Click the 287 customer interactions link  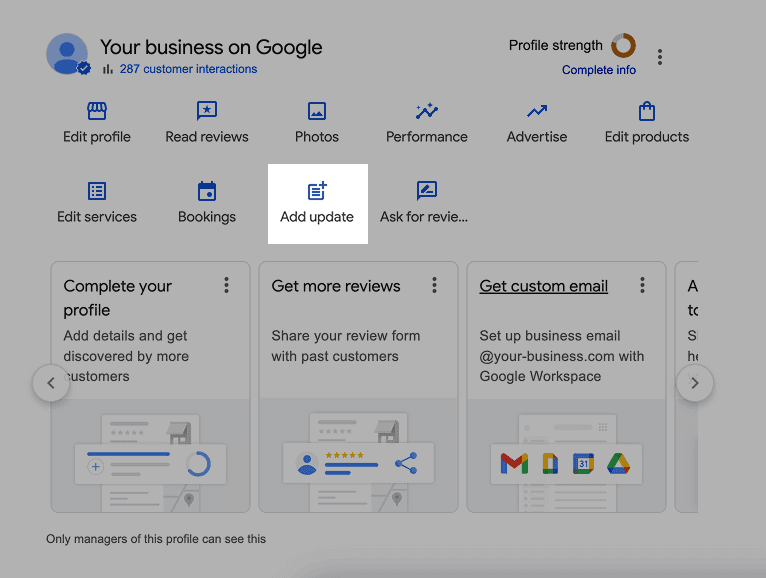click(188, 69)
